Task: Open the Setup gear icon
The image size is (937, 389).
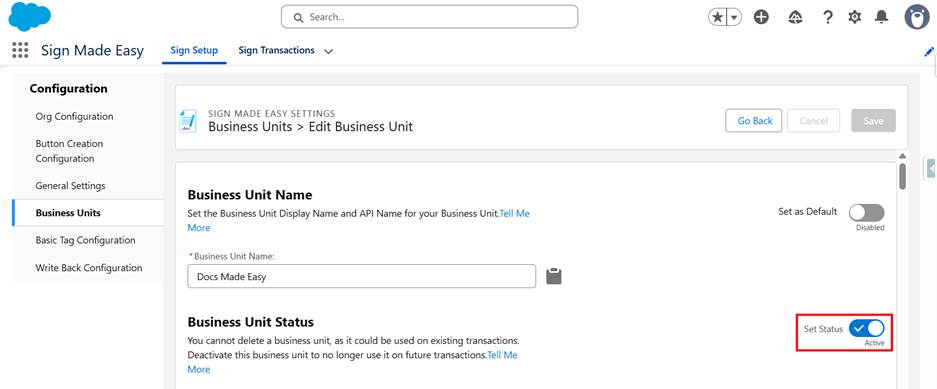Action: click(x=855, y=17)
